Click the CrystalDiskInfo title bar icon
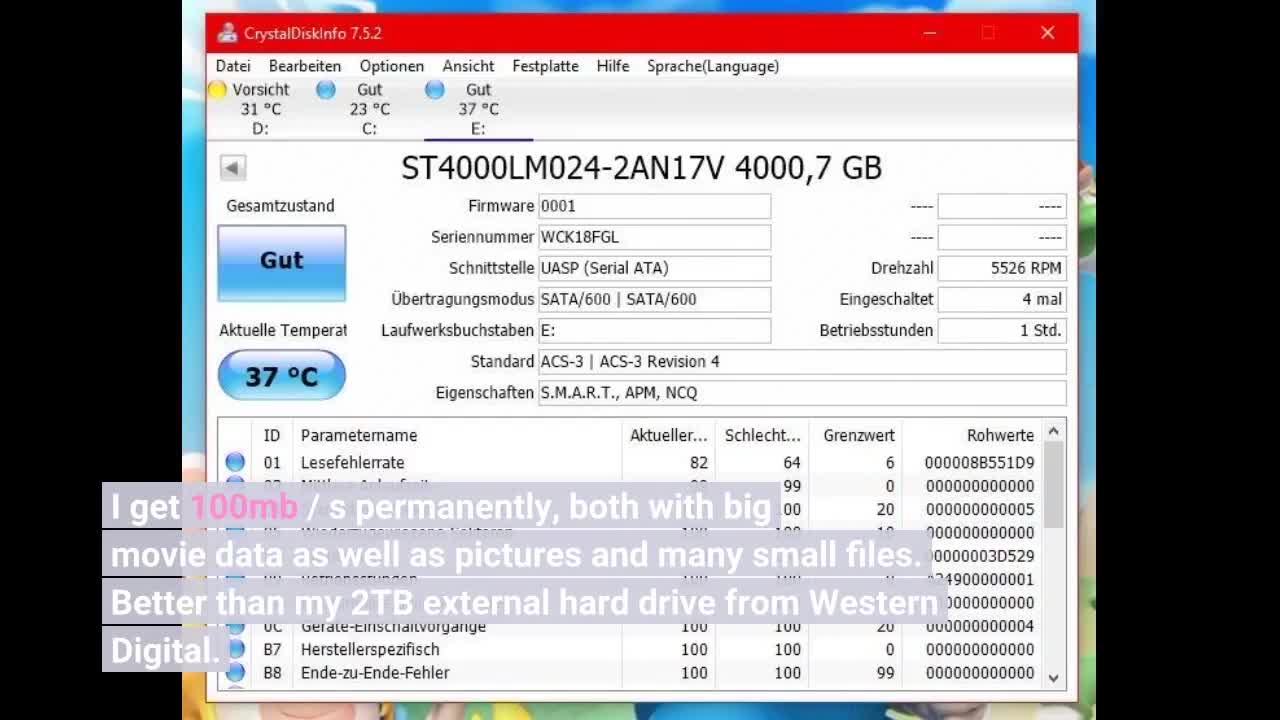1280x720 pixels. tap(227, 33)
